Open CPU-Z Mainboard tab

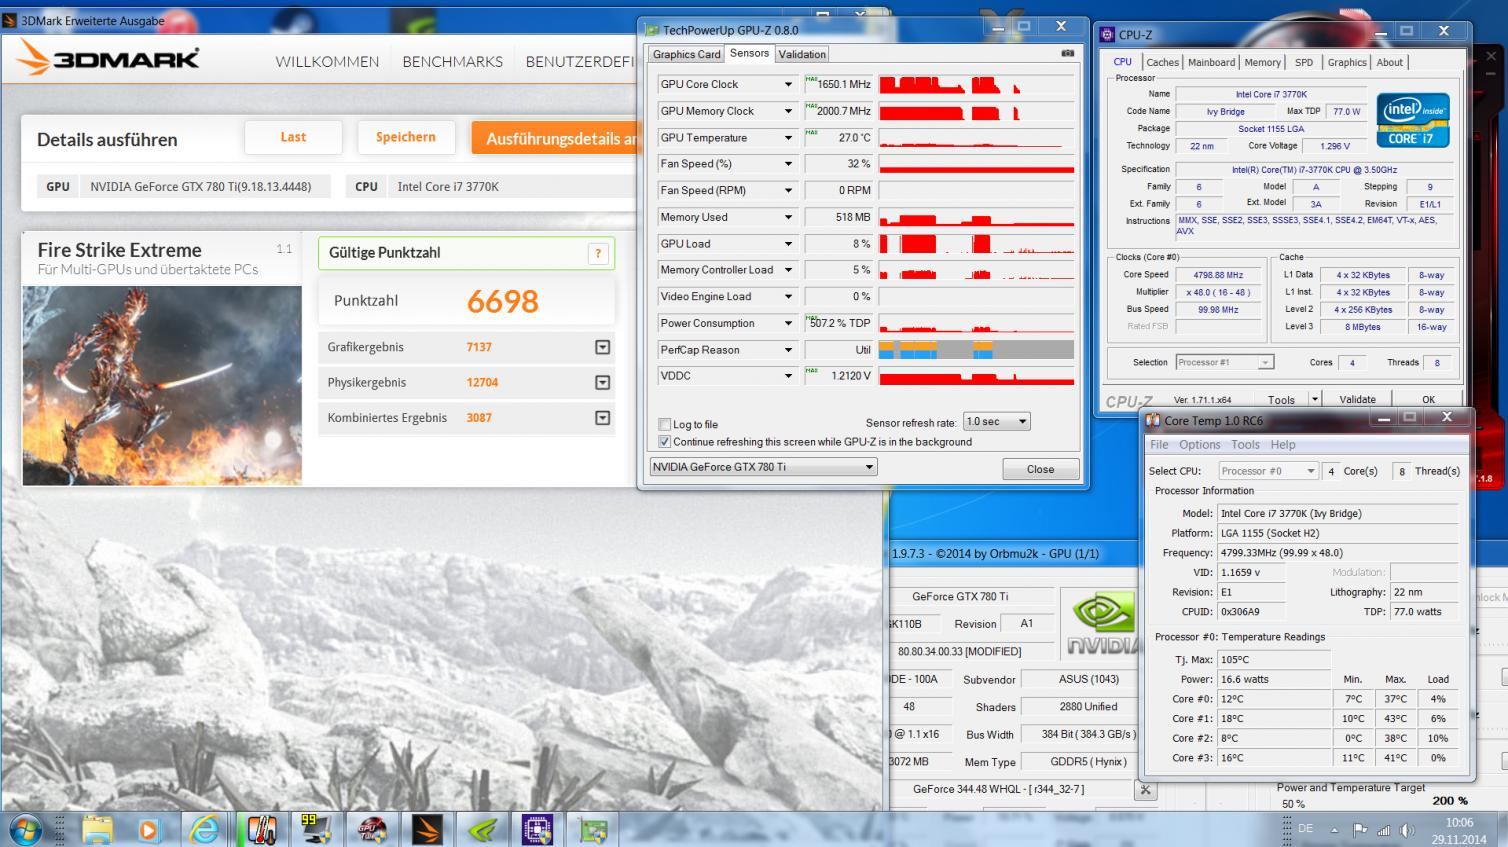[x=1211, y=62]
